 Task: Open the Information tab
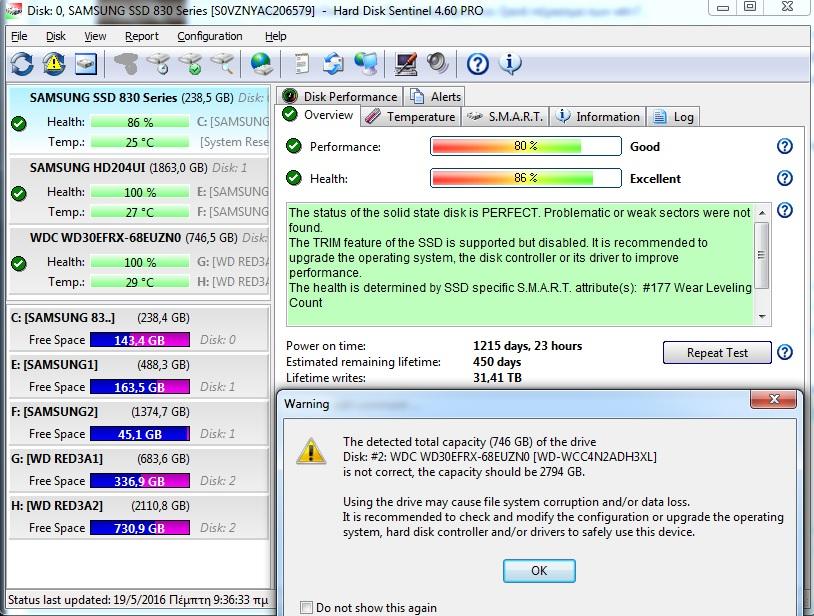(598, 117)
